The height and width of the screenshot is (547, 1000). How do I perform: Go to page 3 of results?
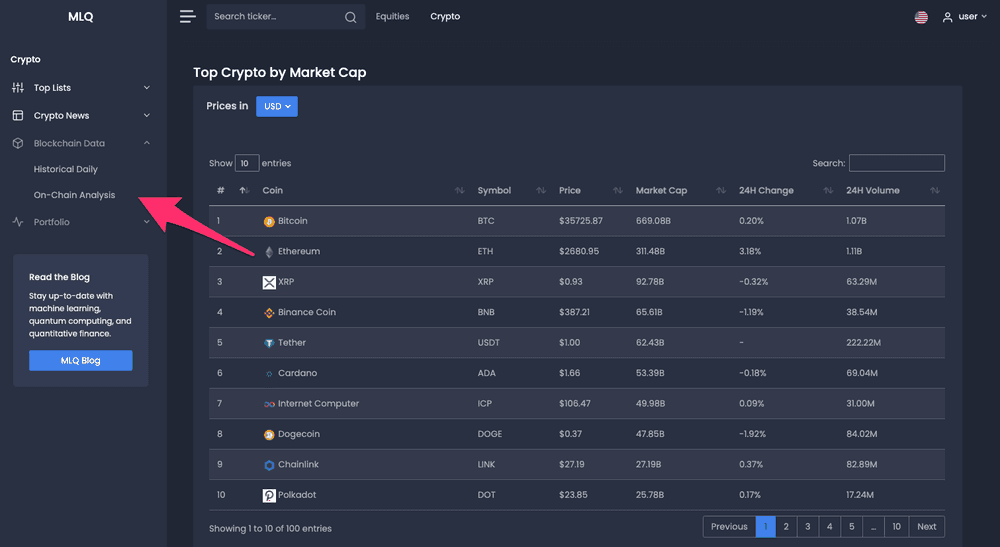coord(808,527)
